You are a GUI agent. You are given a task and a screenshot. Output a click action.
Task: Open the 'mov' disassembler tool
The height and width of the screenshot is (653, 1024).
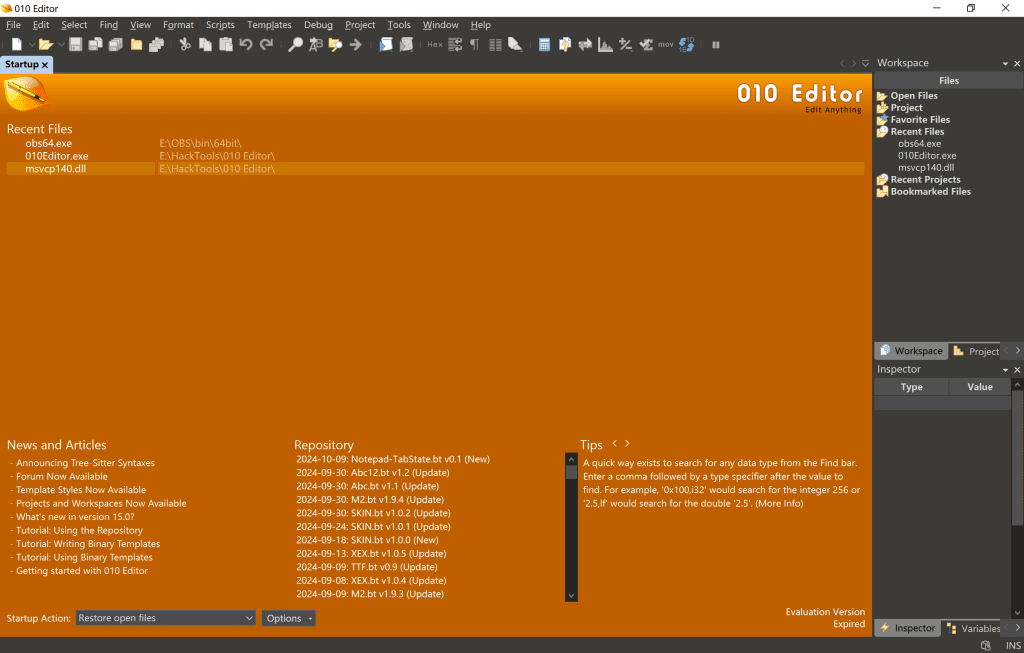click(665, 44)
